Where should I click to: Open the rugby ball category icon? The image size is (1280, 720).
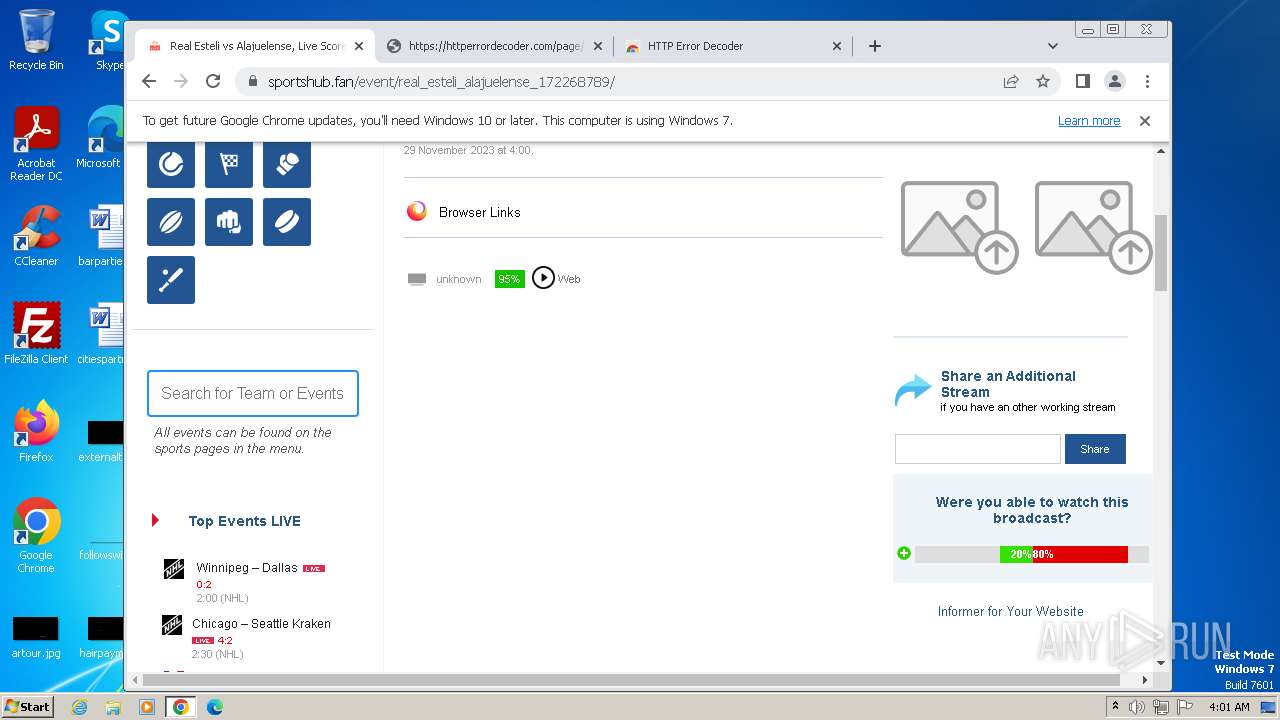point(171,222)
